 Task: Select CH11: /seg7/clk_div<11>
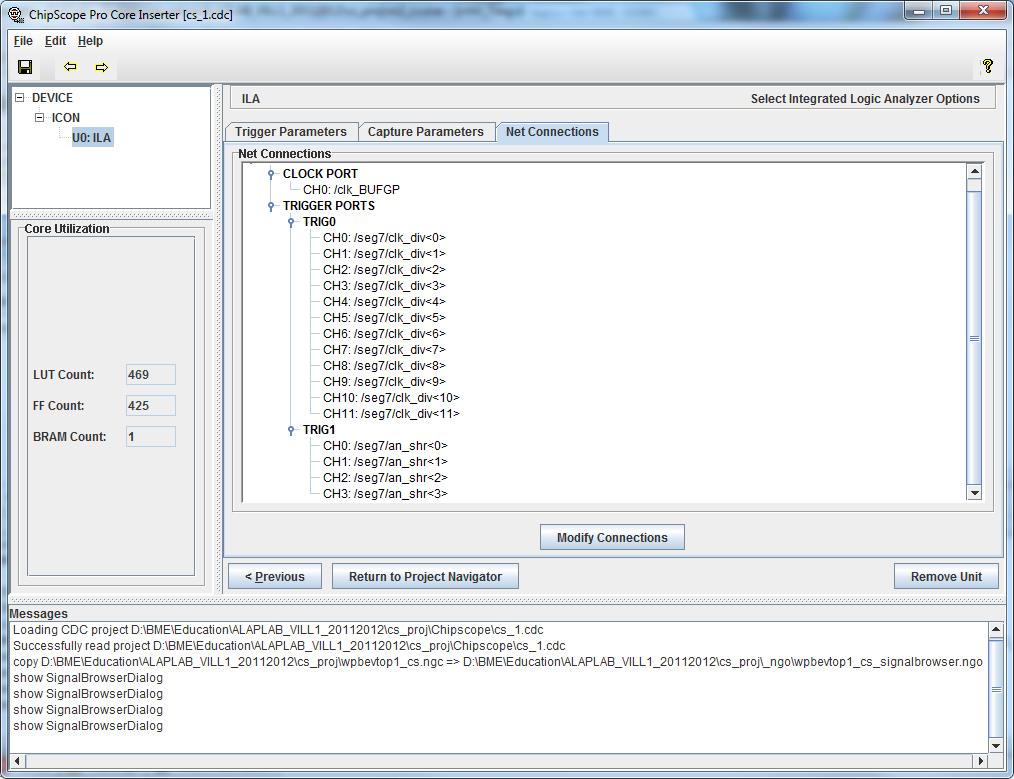coord(391,414)
